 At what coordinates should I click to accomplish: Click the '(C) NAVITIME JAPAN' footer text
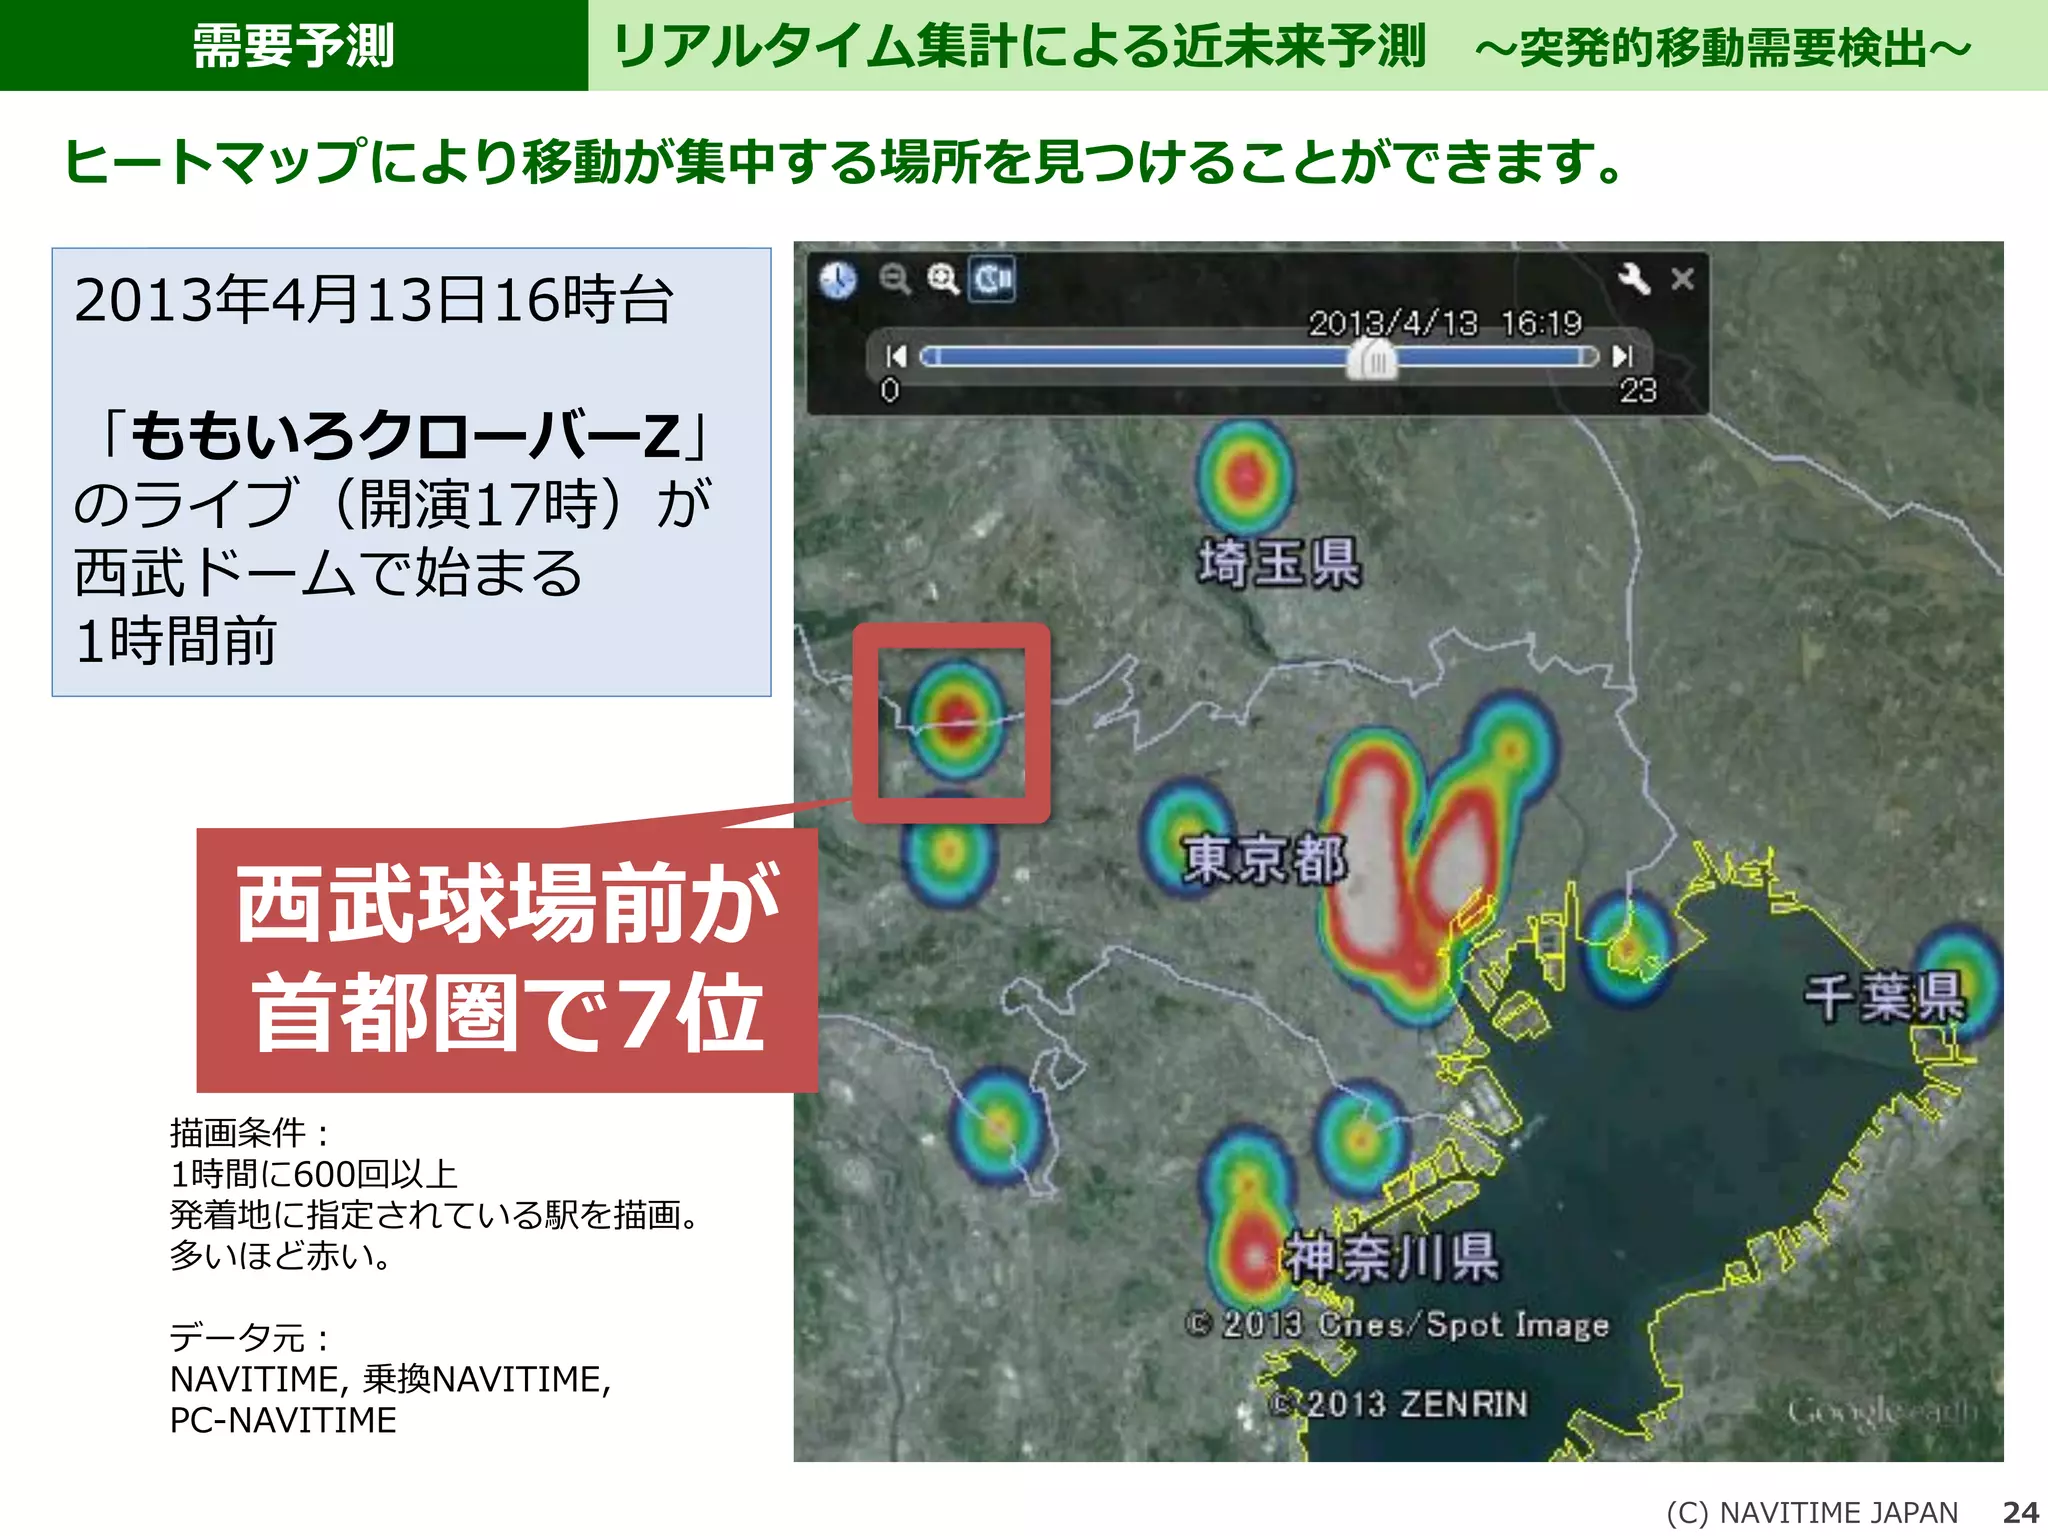[x=1812, y=1513]
